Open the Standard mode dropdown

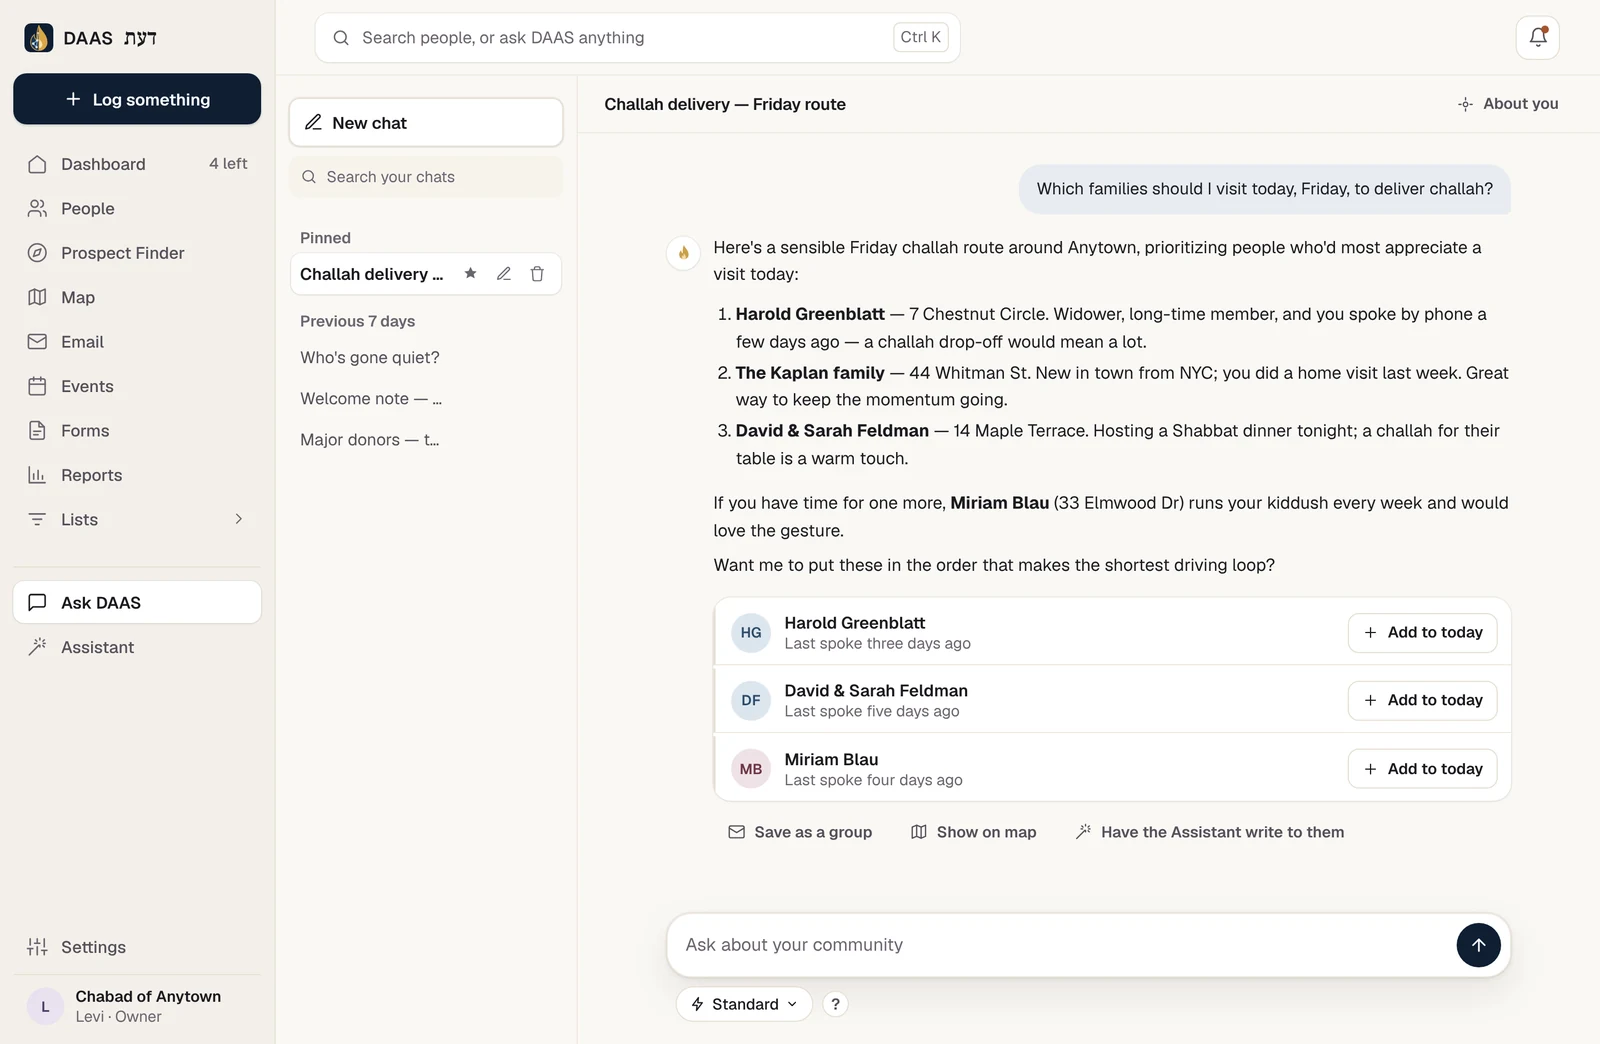744,1004
